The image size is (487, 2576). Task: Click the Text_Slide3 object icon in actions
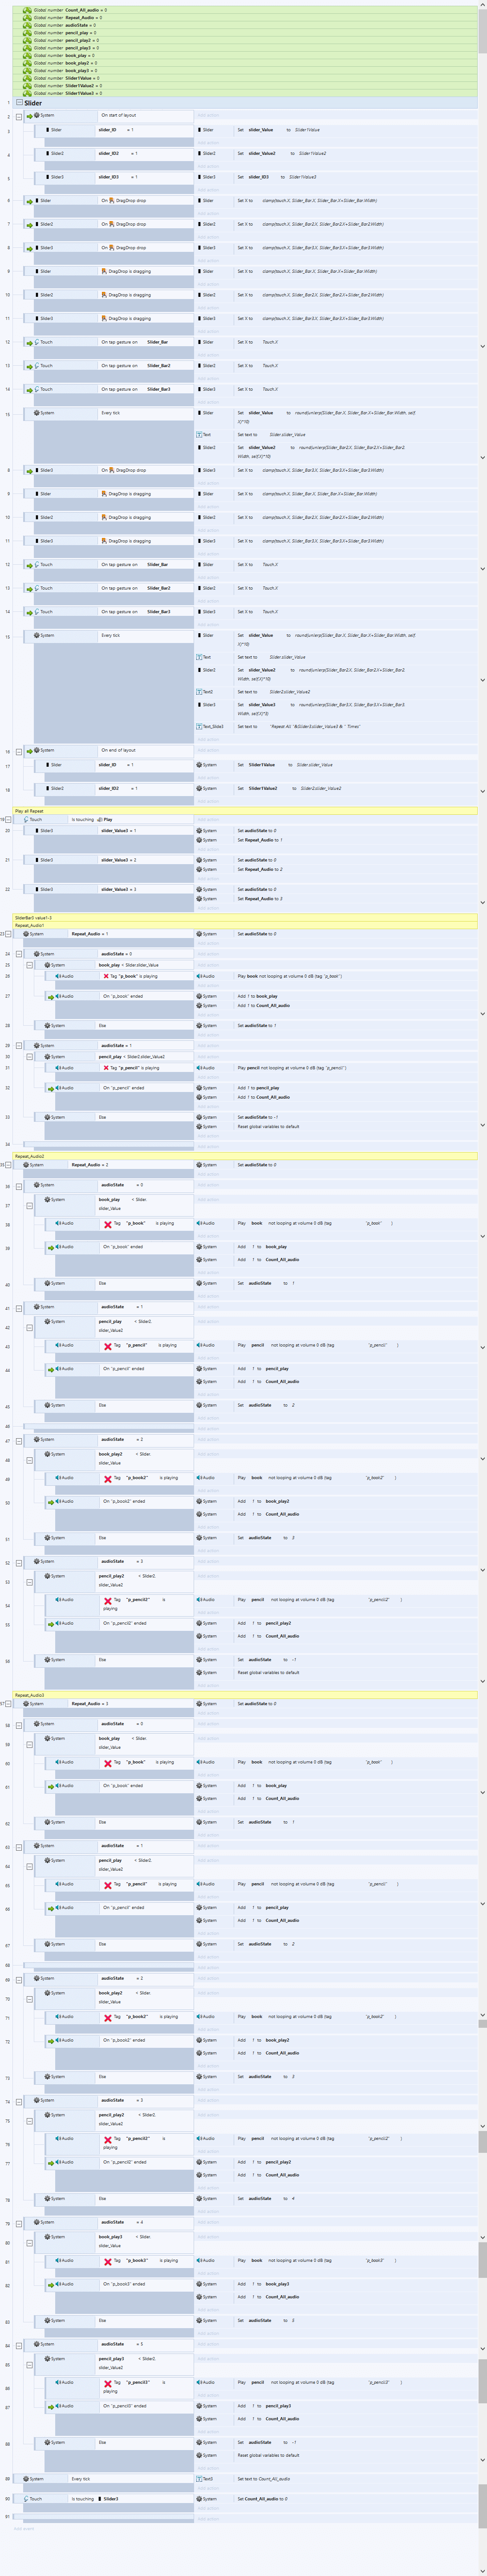coord(199,727)
